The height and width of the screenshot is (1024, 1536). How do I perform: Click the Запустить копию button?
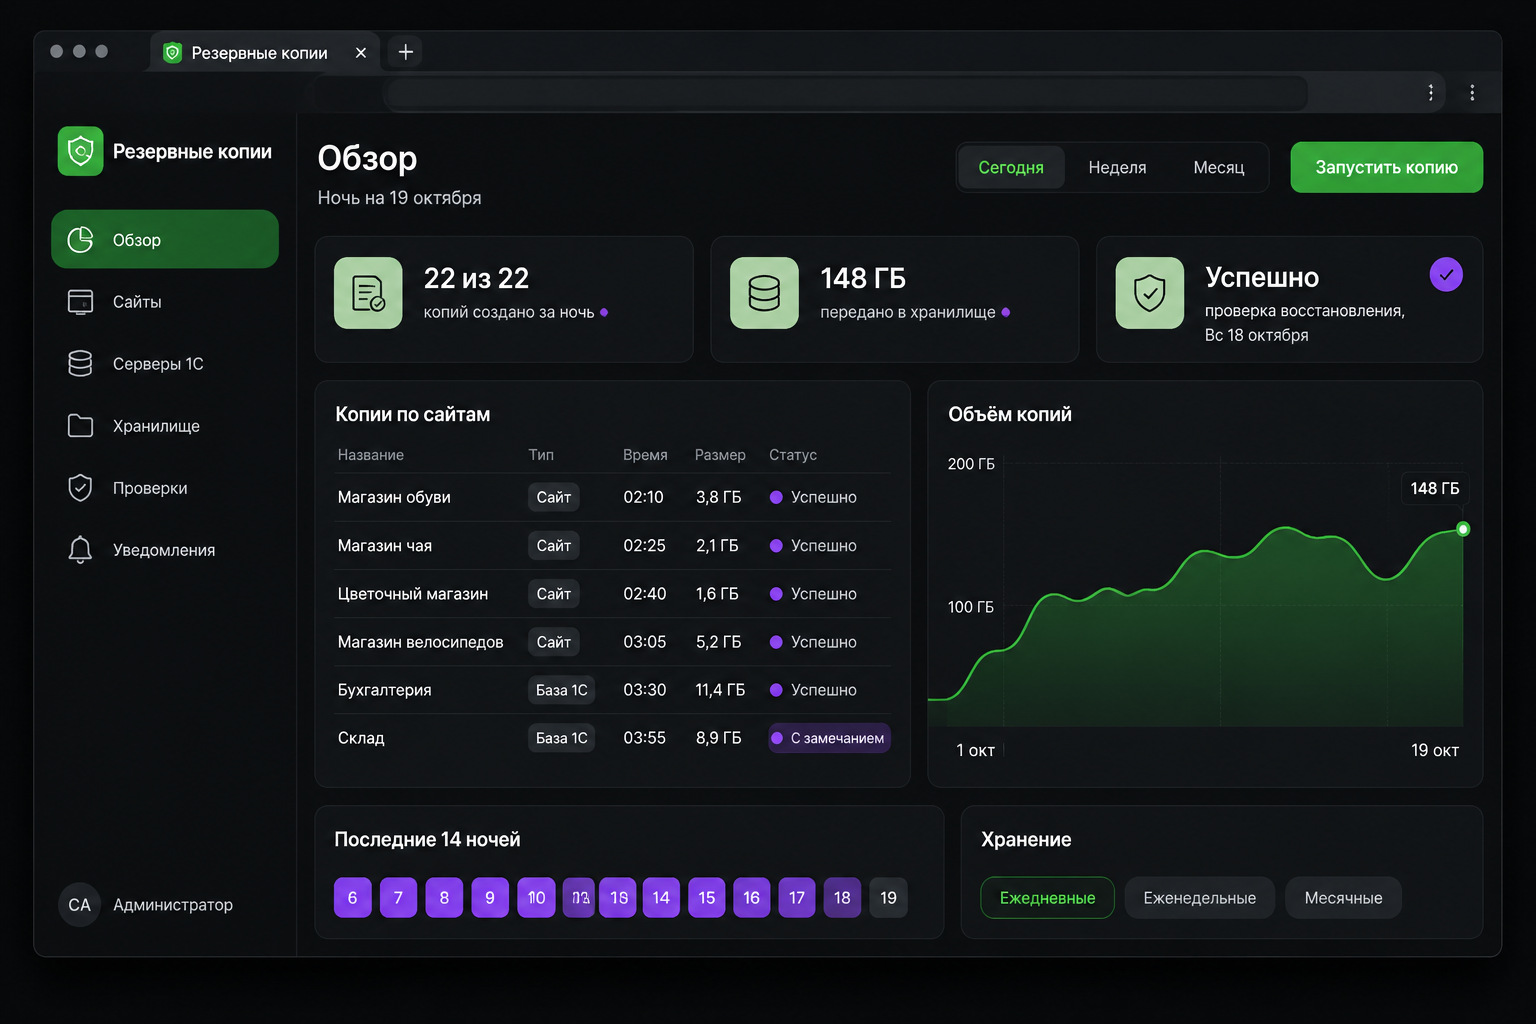[1386, 168]
